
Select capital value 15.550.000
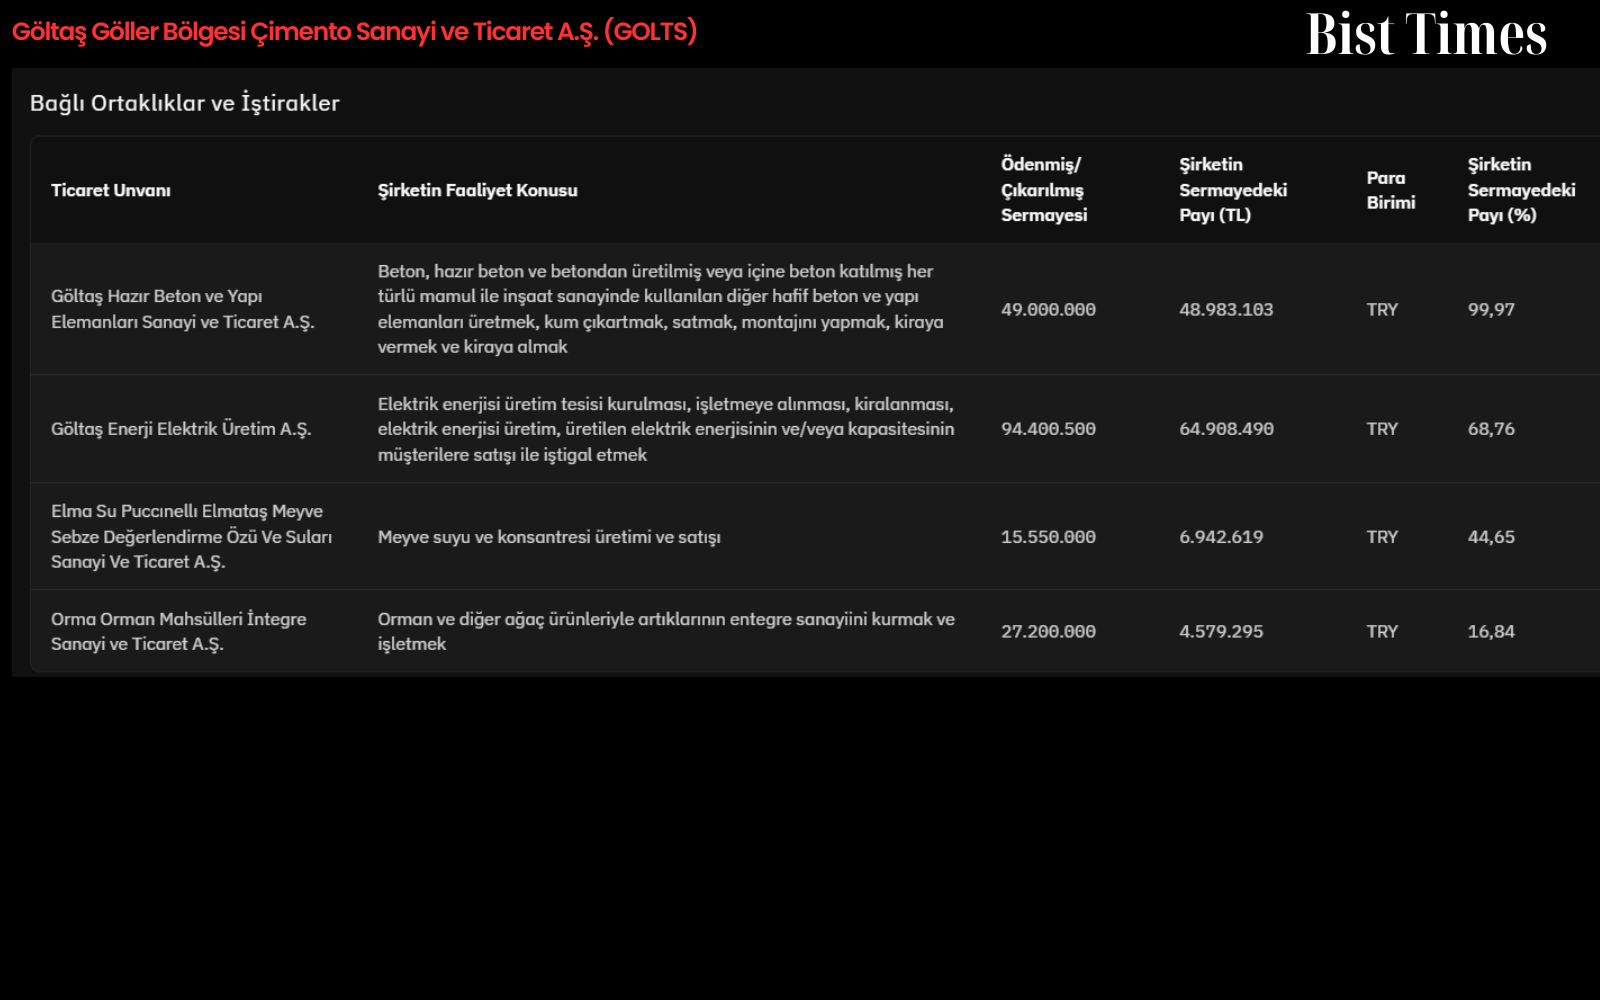click(1048, 537)
